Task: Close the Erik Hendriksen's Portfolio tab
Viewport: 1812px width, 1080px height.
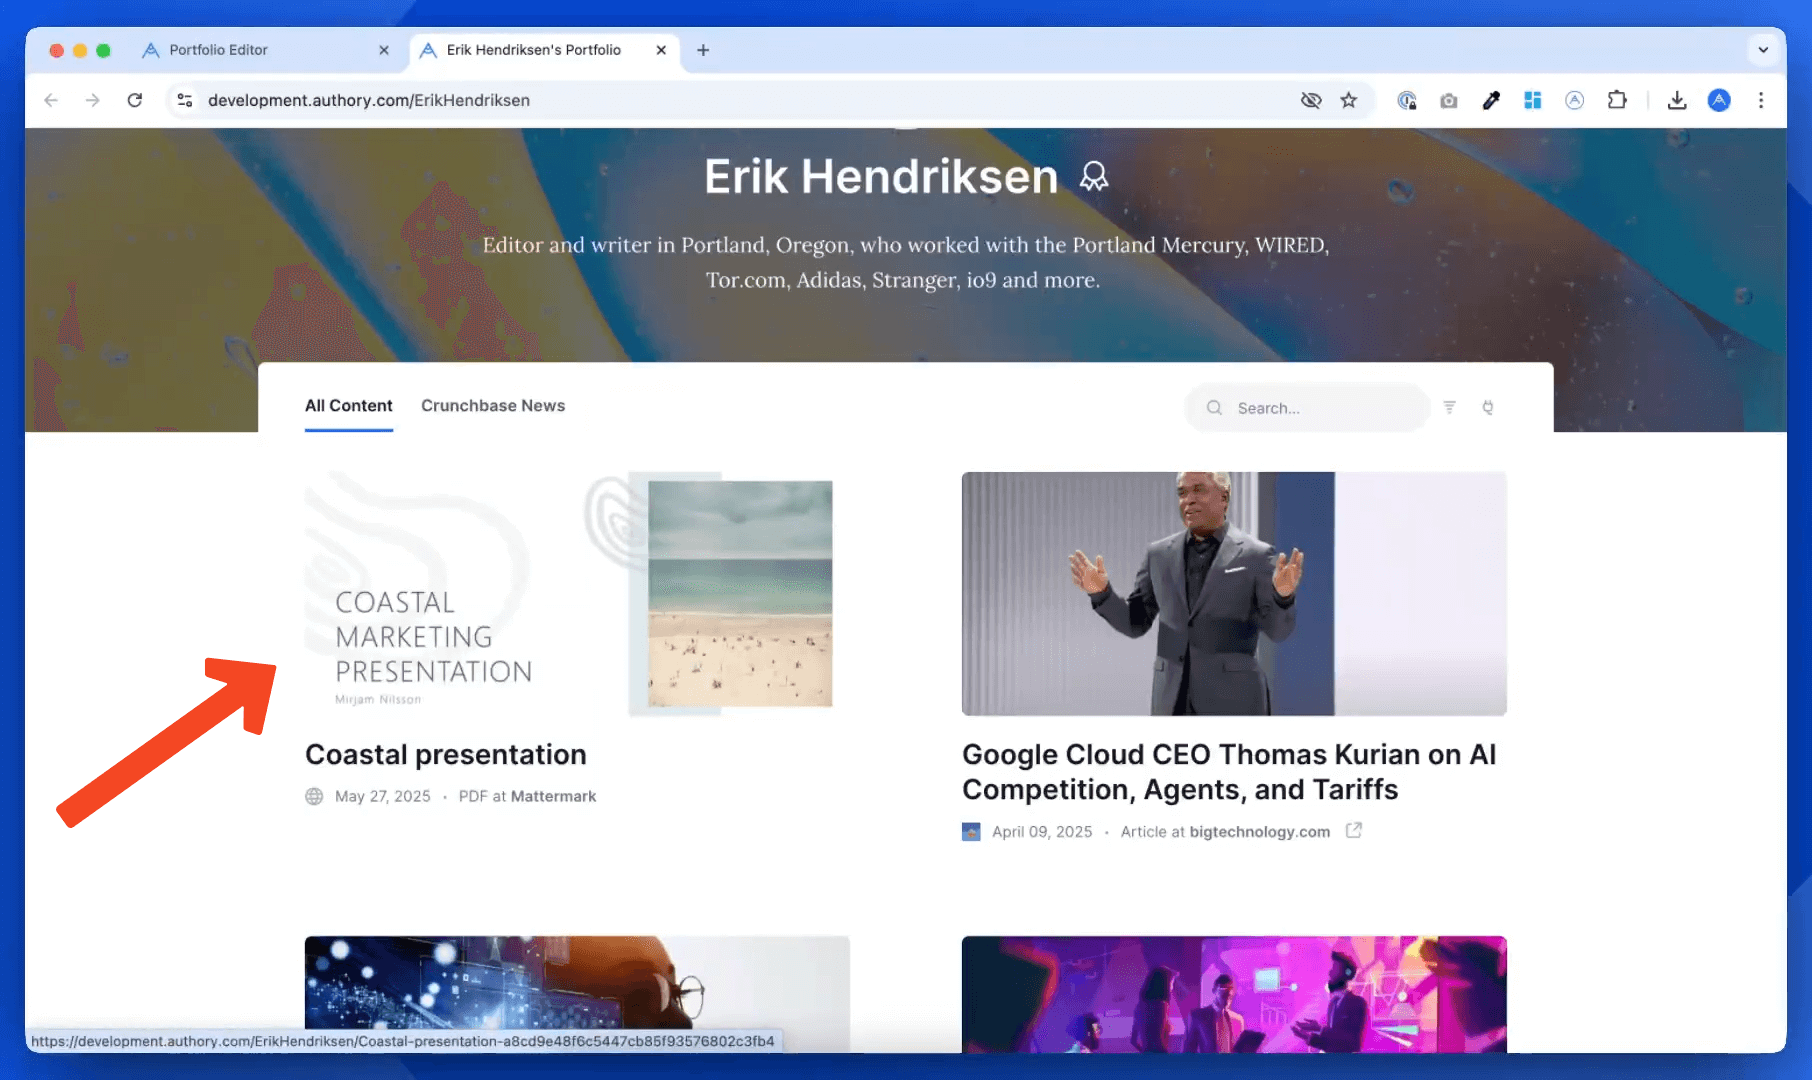Action: pos(661,50)
